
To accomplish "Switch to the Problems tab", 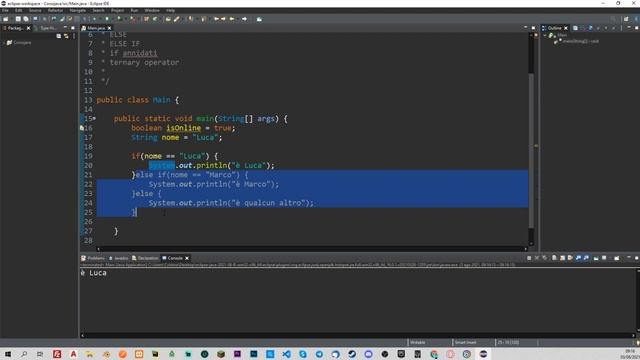I will pyautogui.click(x=93, y=258).
